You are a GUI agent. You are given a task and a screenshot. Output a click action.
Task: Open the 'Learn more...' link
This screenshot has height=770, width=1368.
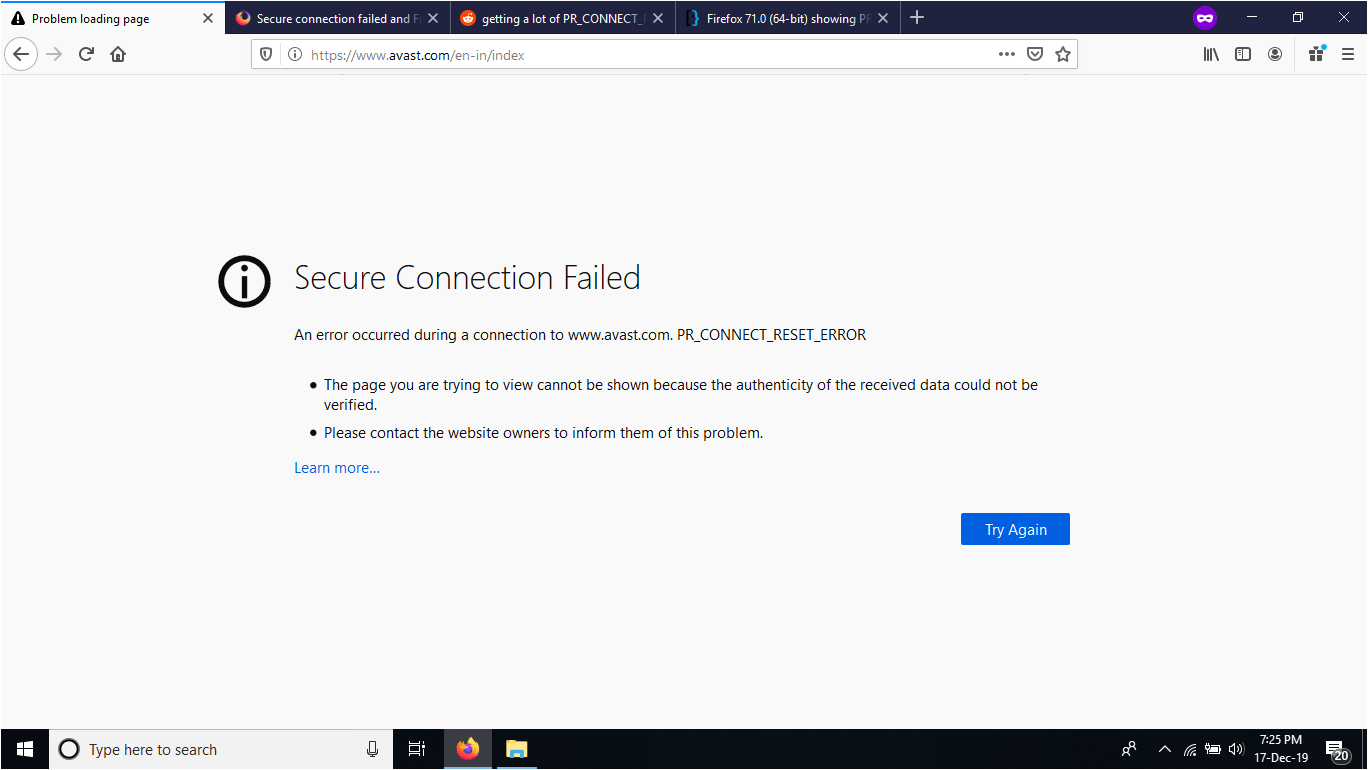(337, 467)
